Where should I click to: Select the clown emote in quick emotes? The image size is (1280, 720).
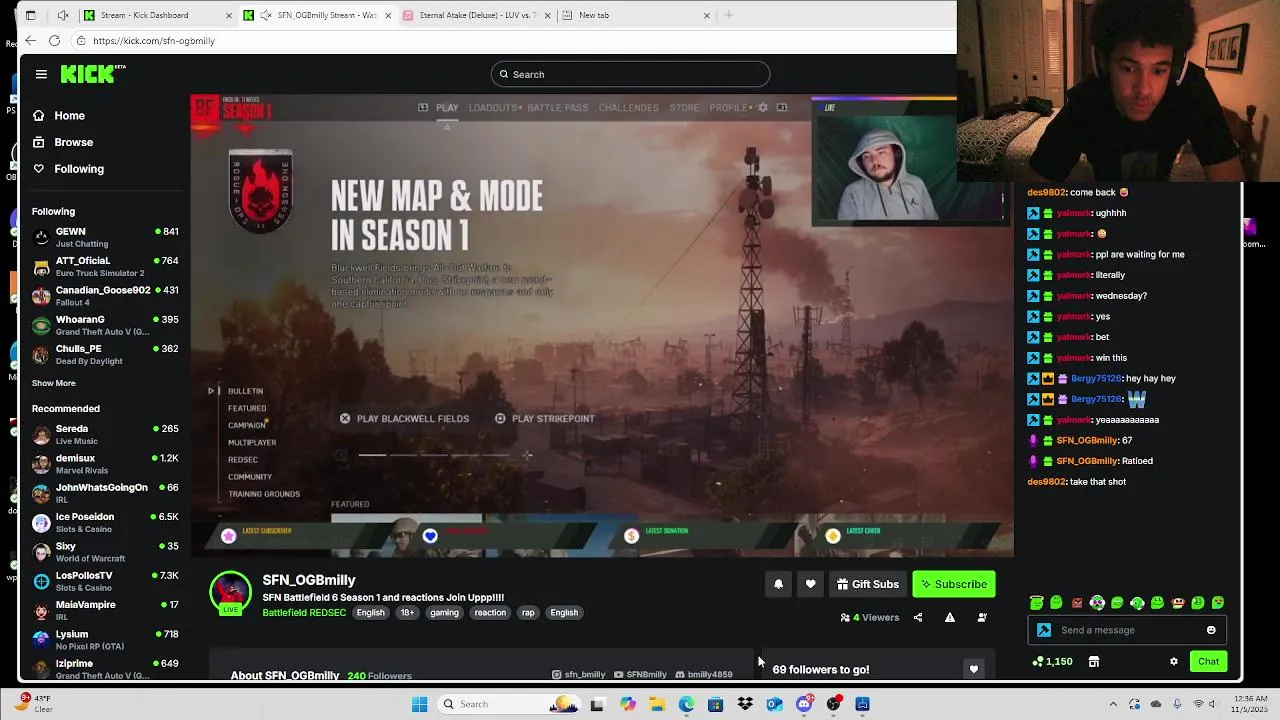(x=1097, y=602)
